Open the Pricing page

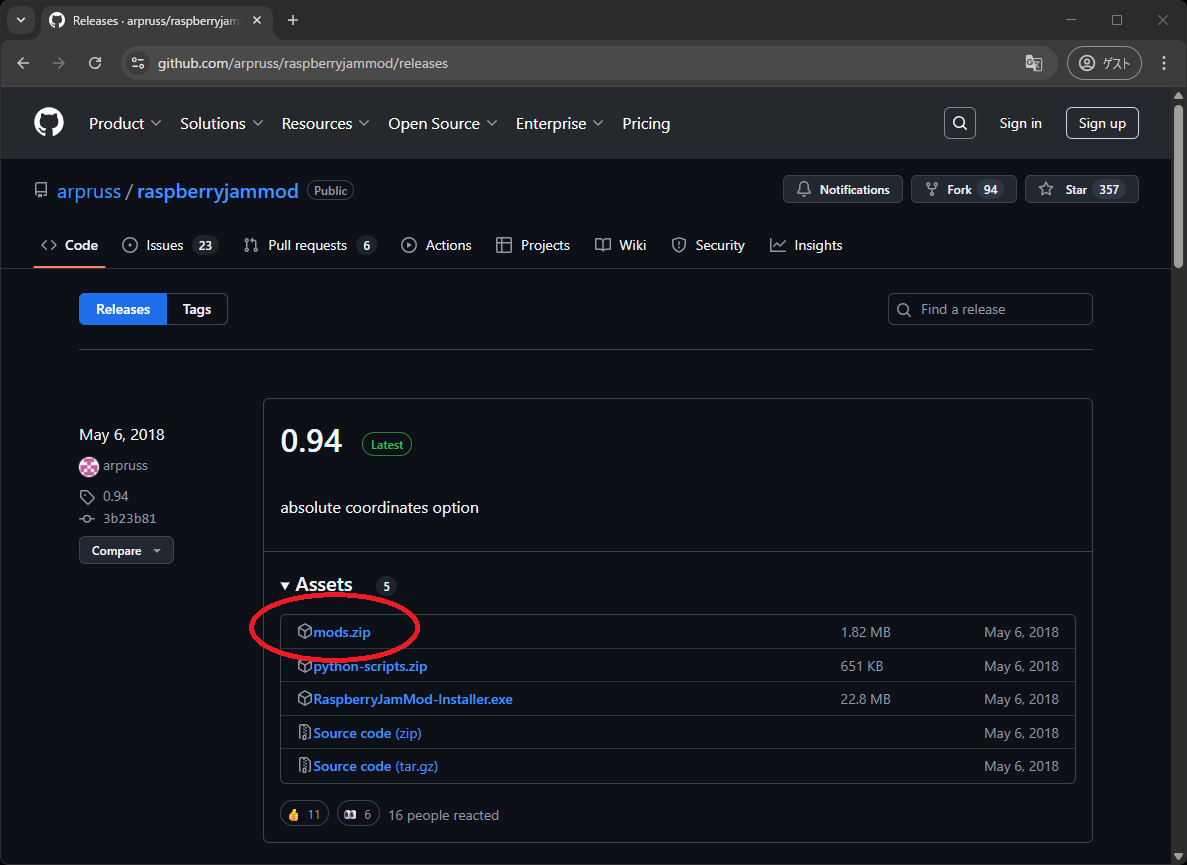pos(646,123)
